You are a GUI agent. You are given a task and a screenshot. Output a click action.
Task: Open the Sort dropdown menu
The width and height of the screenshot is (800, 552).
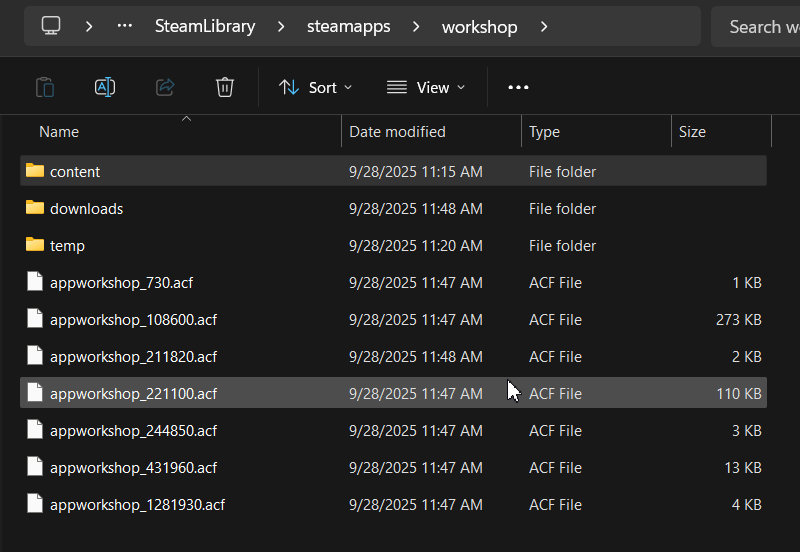coord(315,87)
